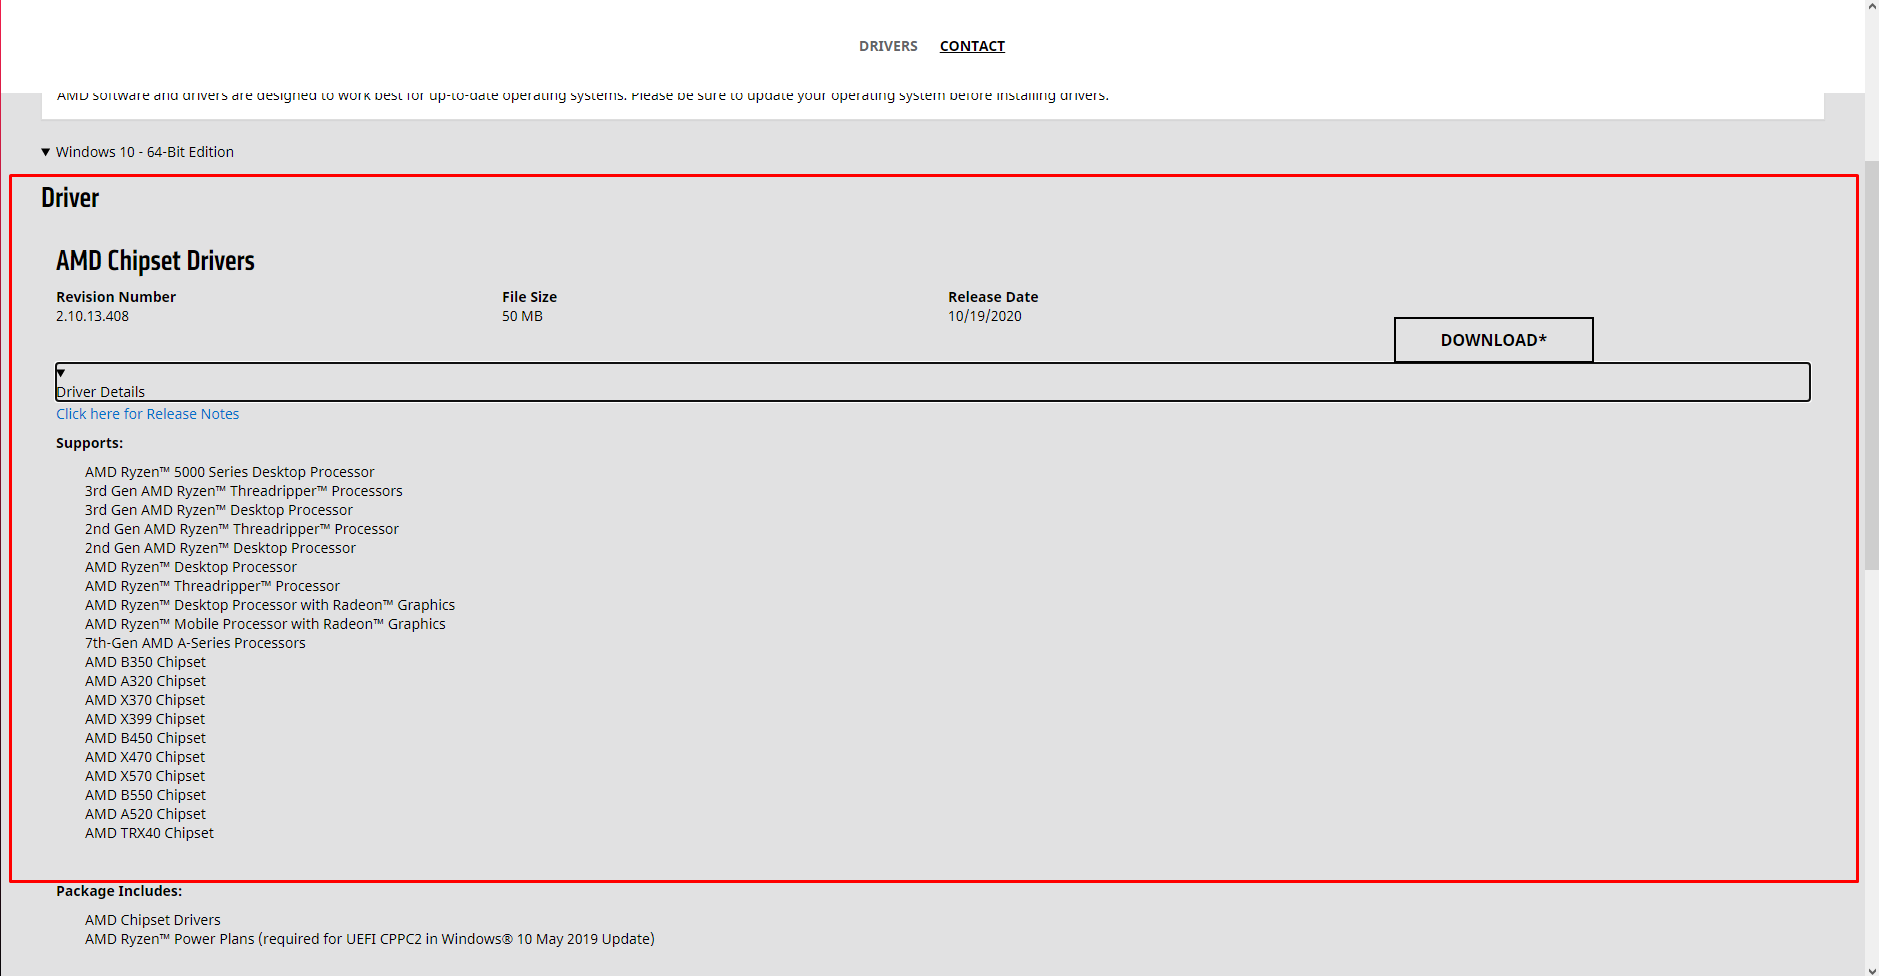This screenshot has width=1879, height=976.
Task: Click 3rd Gen AMD Ryzen Threadripper Processors
Action: tap(244, 491)
